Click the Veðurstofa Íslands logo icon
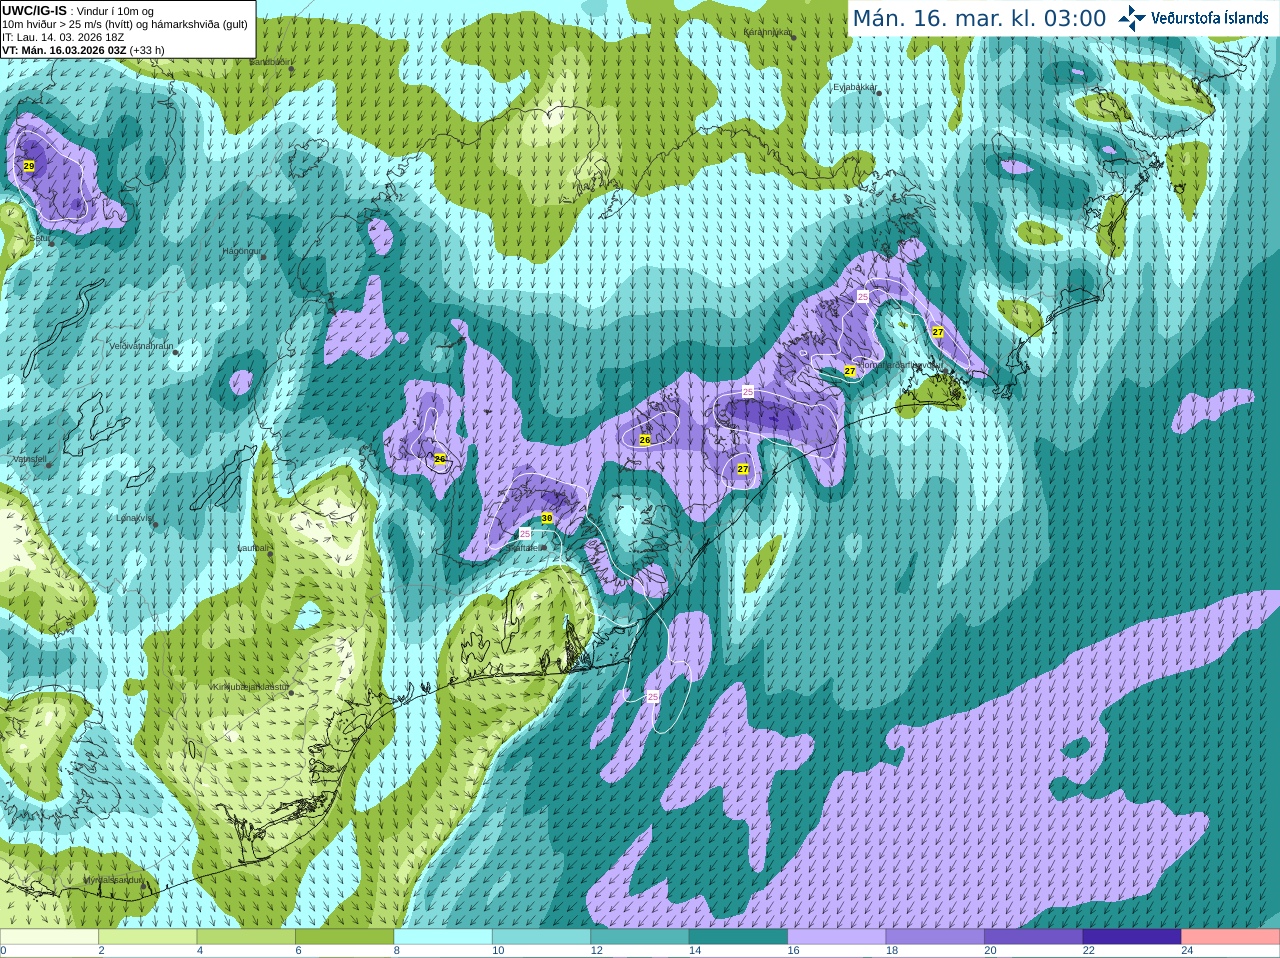The height and width of the screenshot is (958, 1280). click(1132, 18)
